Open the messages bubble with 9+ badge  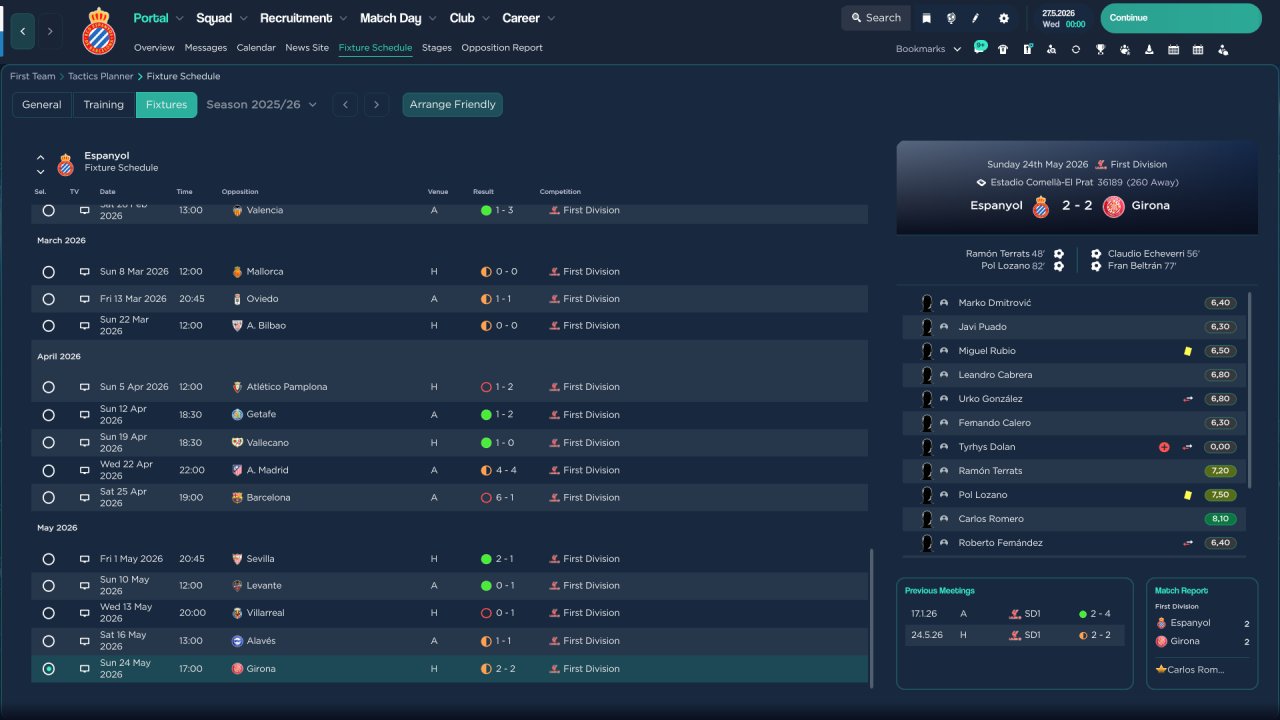click(980, 48)
